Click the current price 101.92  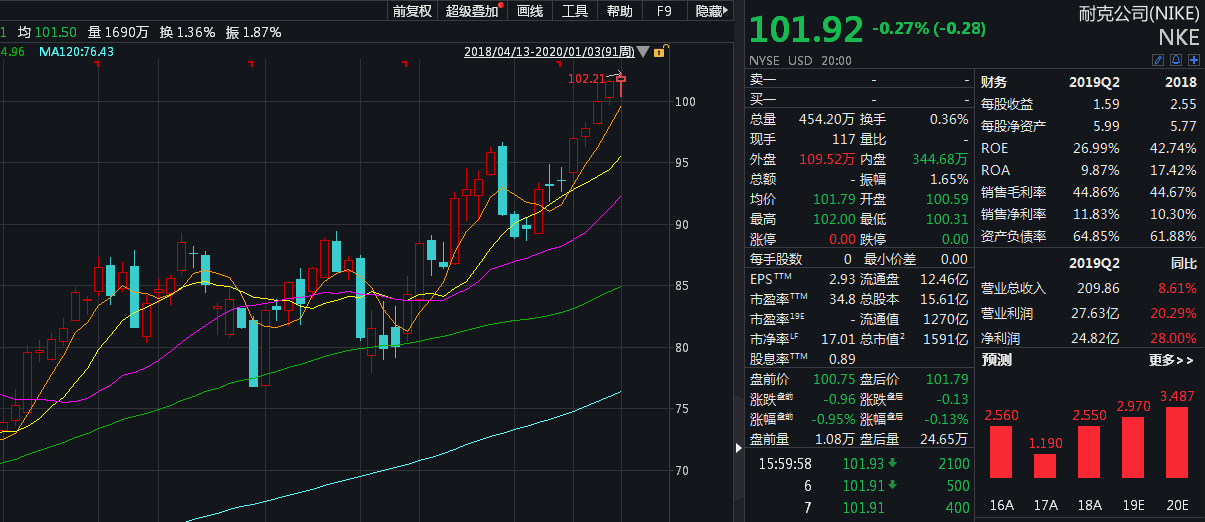click(x=806, y=29)
